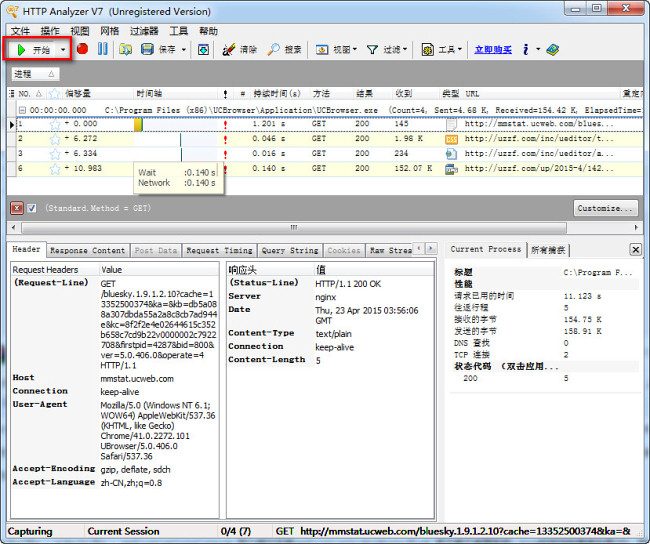The height and width of the screenshot is (544, 650).
Task: Open the 操作 menu
Action: pos(50,31)
